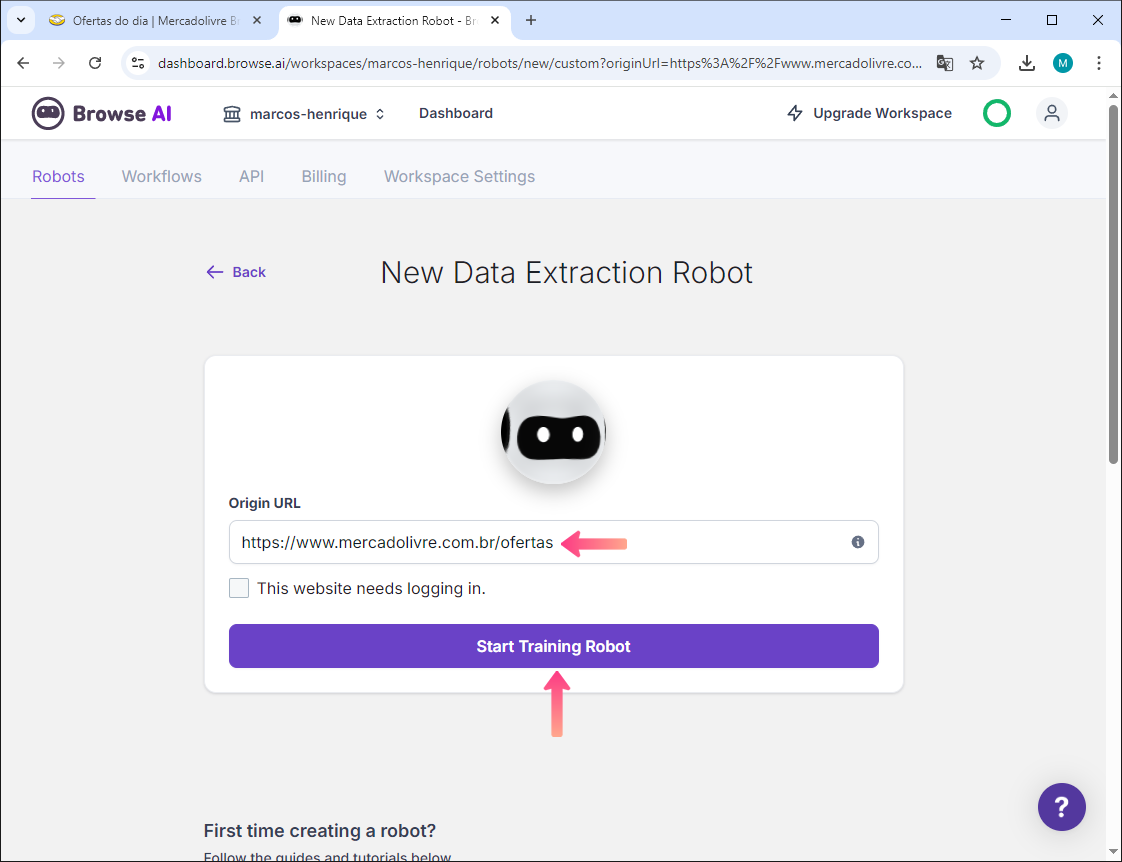Close the Ofertas do dia Mercadolivre tab

257,21
